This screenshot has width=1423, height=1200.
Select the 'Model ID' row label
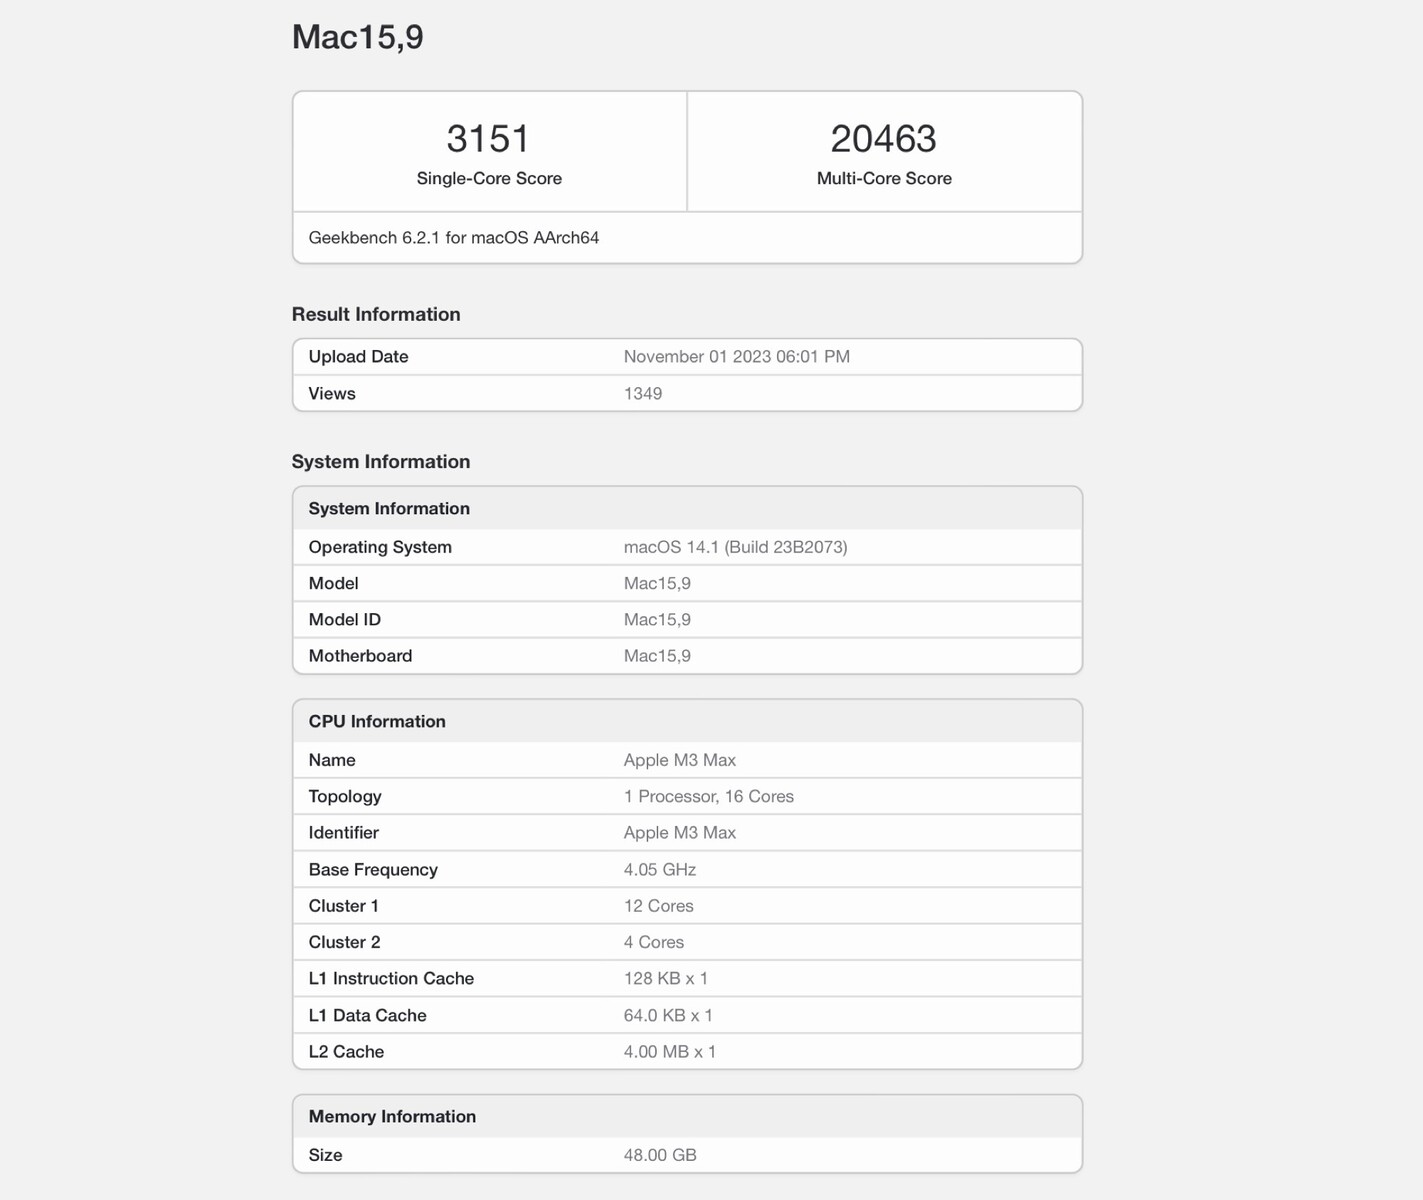click(345, 620)
